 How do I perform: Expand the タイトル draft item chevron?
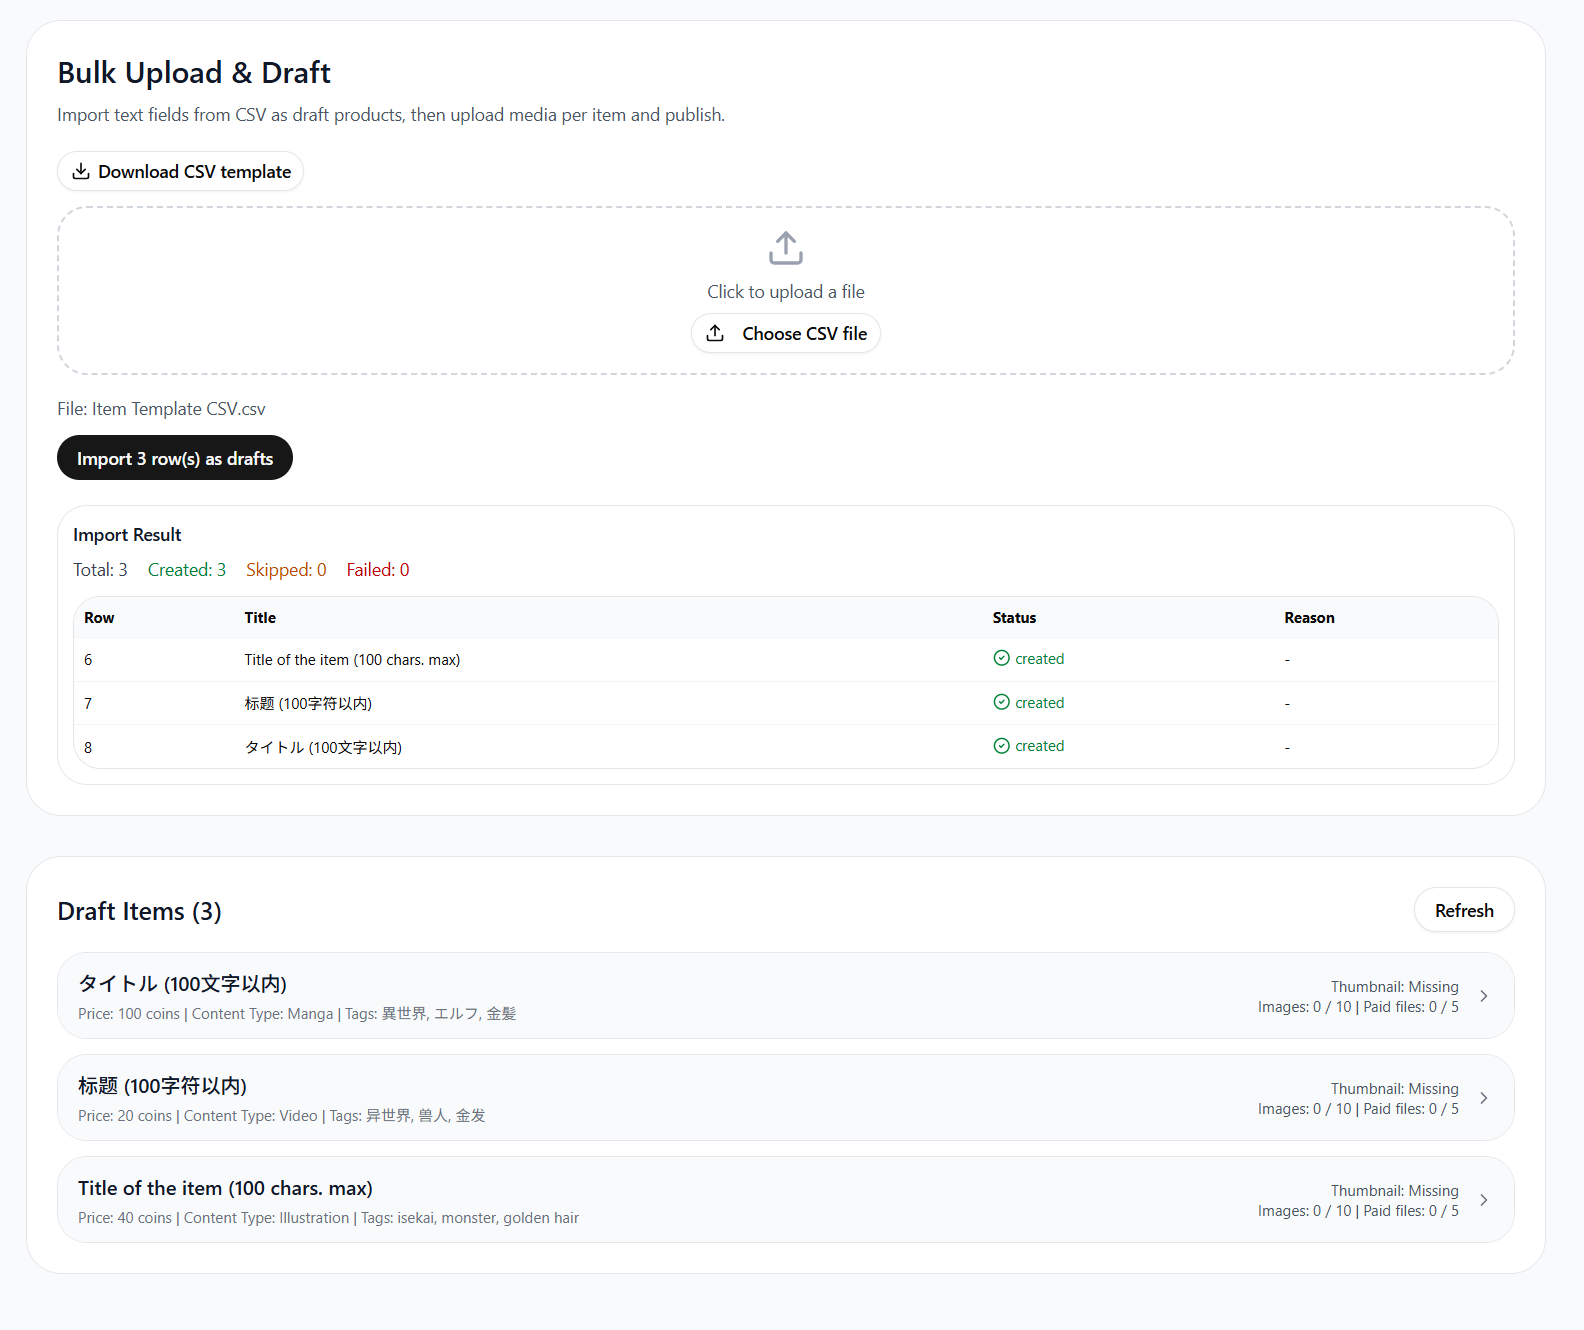coord(1484,996)
